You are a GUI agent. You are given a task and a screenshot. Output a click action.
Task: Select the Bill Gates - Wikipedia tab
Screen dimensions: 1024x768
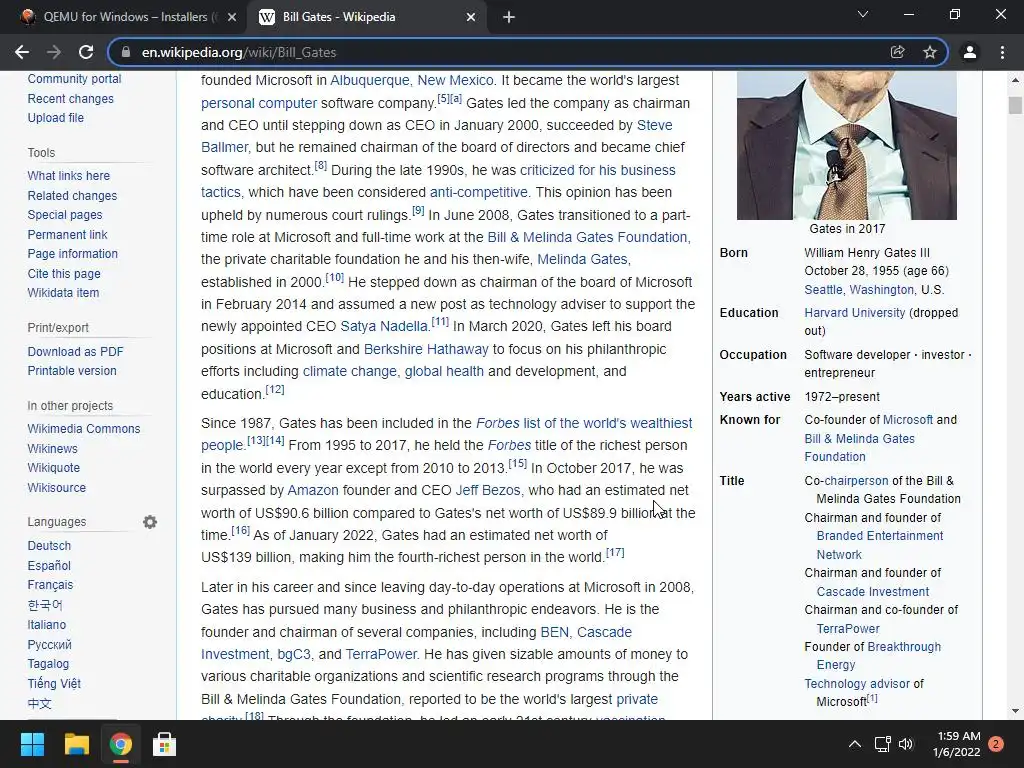pos(366,17)
